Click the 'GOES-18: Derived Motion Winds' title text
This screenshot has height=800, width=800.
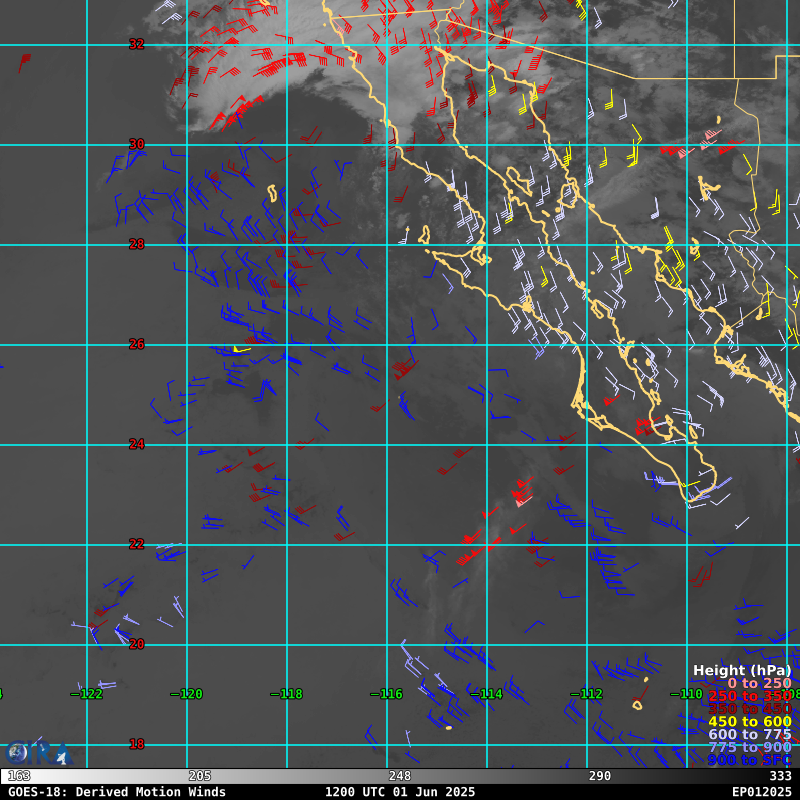pyautogui.click(x=117, y=792)
